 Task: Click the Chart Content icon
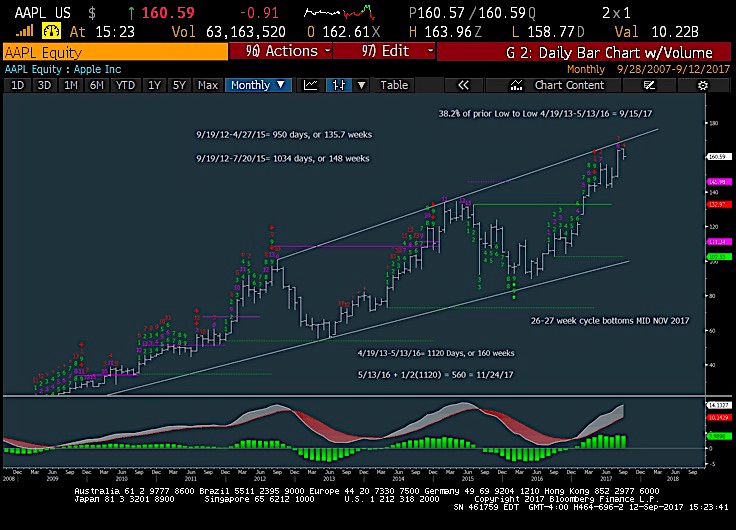pos(517,85)
